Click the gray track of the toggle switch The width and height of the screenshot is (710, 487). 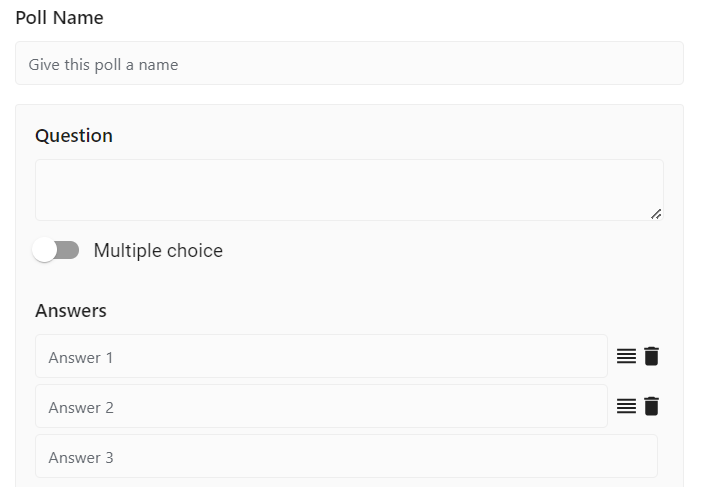(x=68, y=250)
